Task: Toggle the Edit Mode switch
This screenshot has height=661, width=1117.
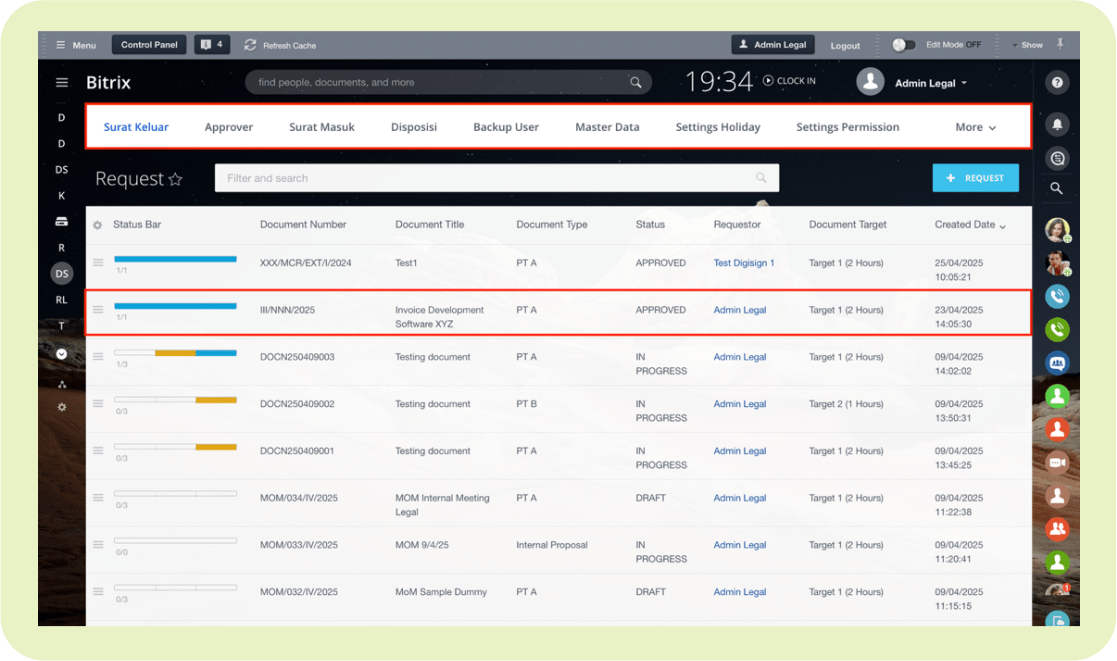Action: (x=903, y=45)
